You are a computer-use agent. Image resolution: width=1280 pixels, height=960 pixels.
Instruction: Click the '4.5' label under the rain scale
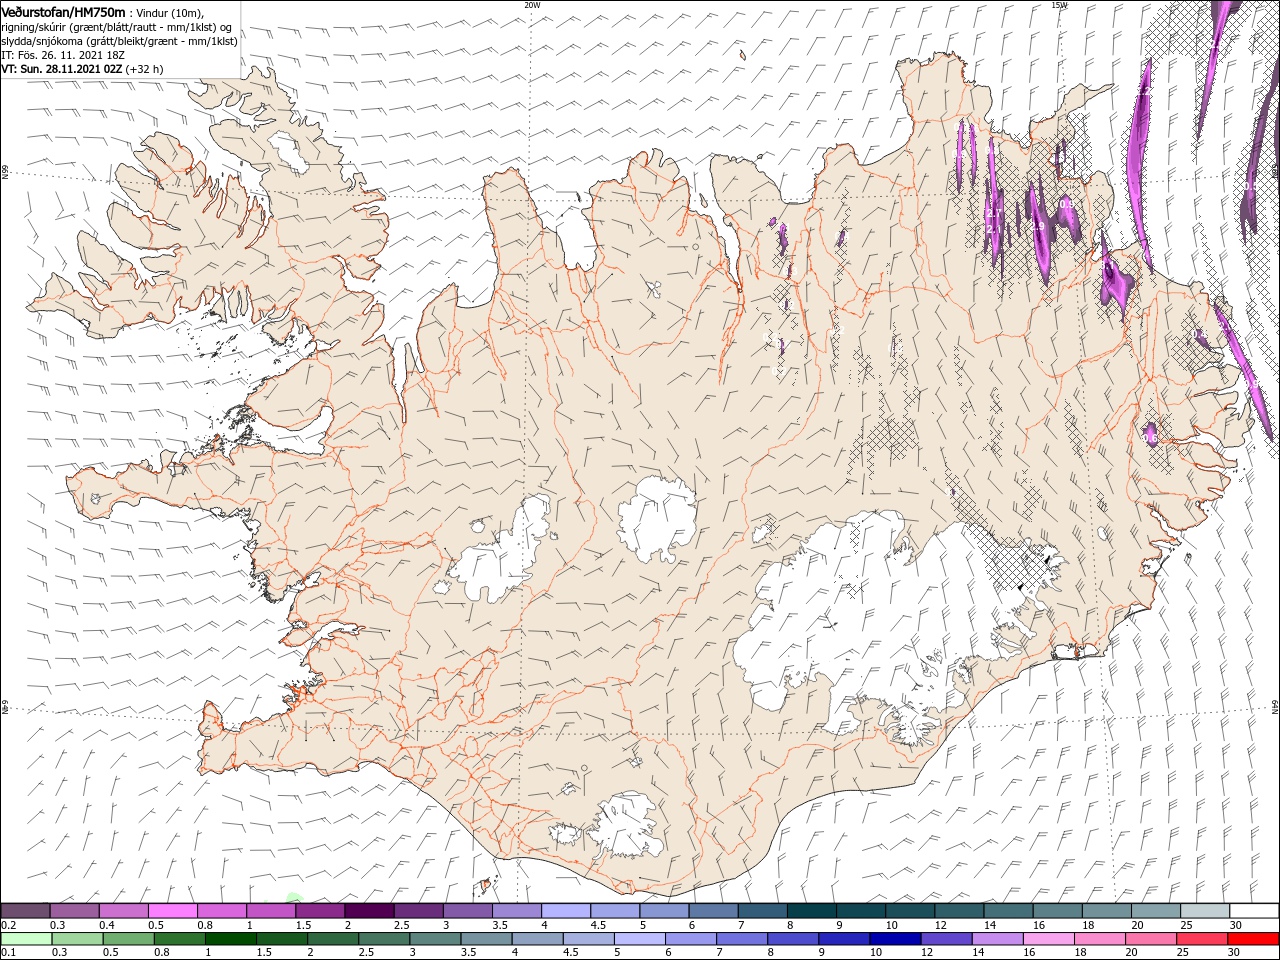click(571, 953)
